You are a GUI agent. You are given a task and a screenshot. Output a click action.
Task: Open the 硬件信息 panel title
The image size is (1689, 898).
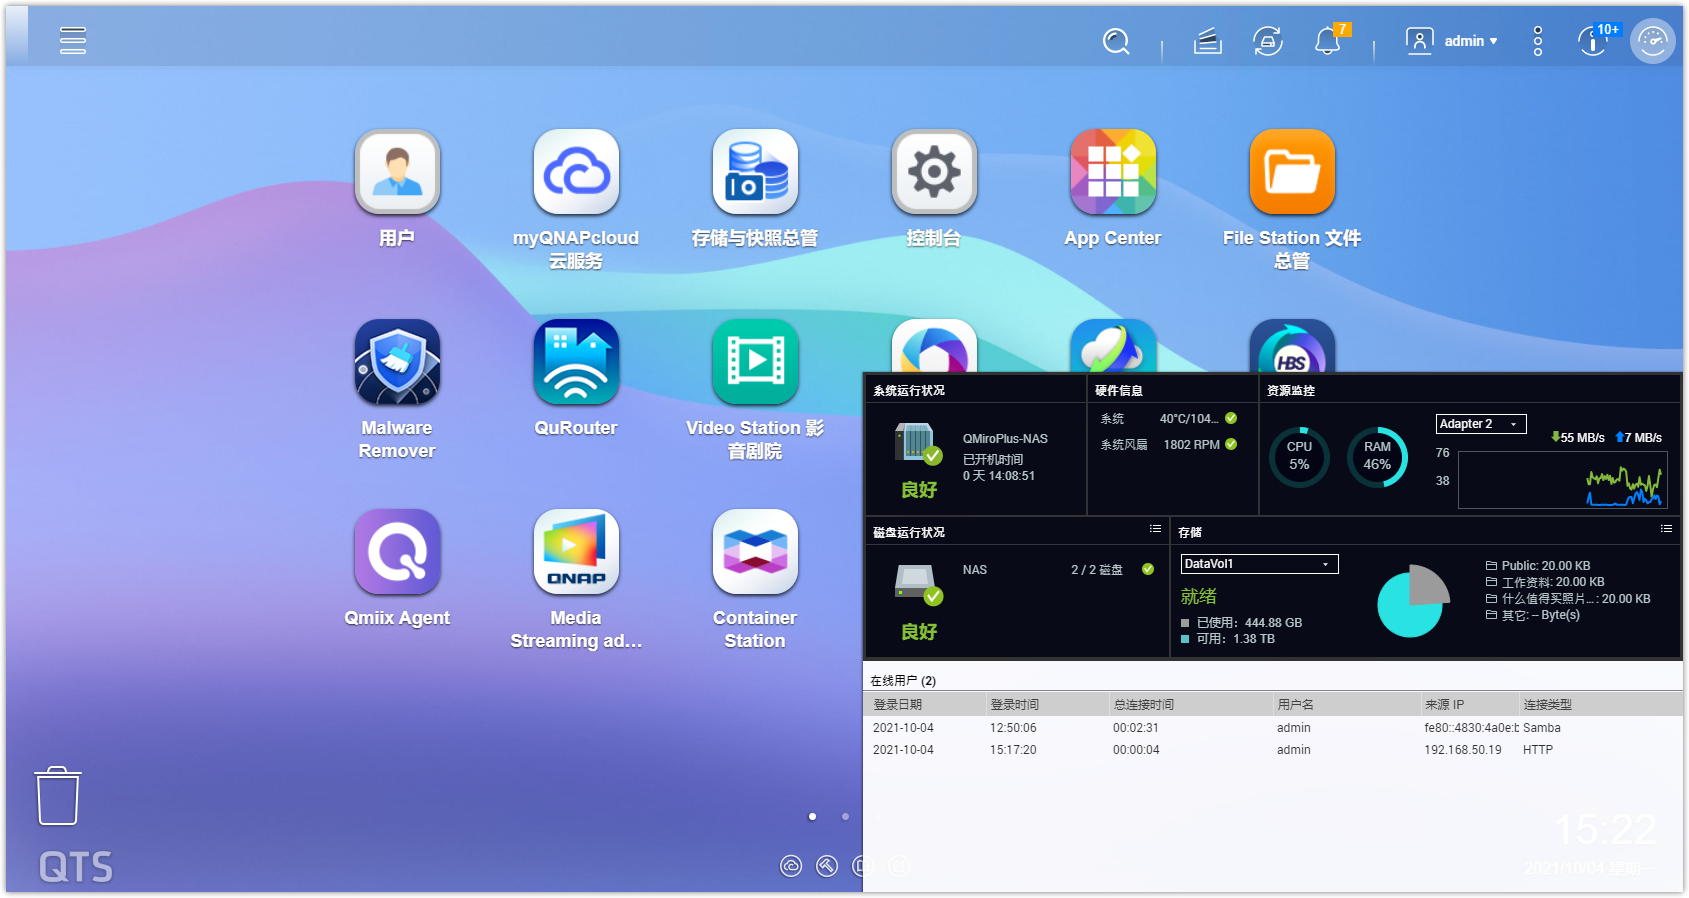click(x=1119, y=391)
